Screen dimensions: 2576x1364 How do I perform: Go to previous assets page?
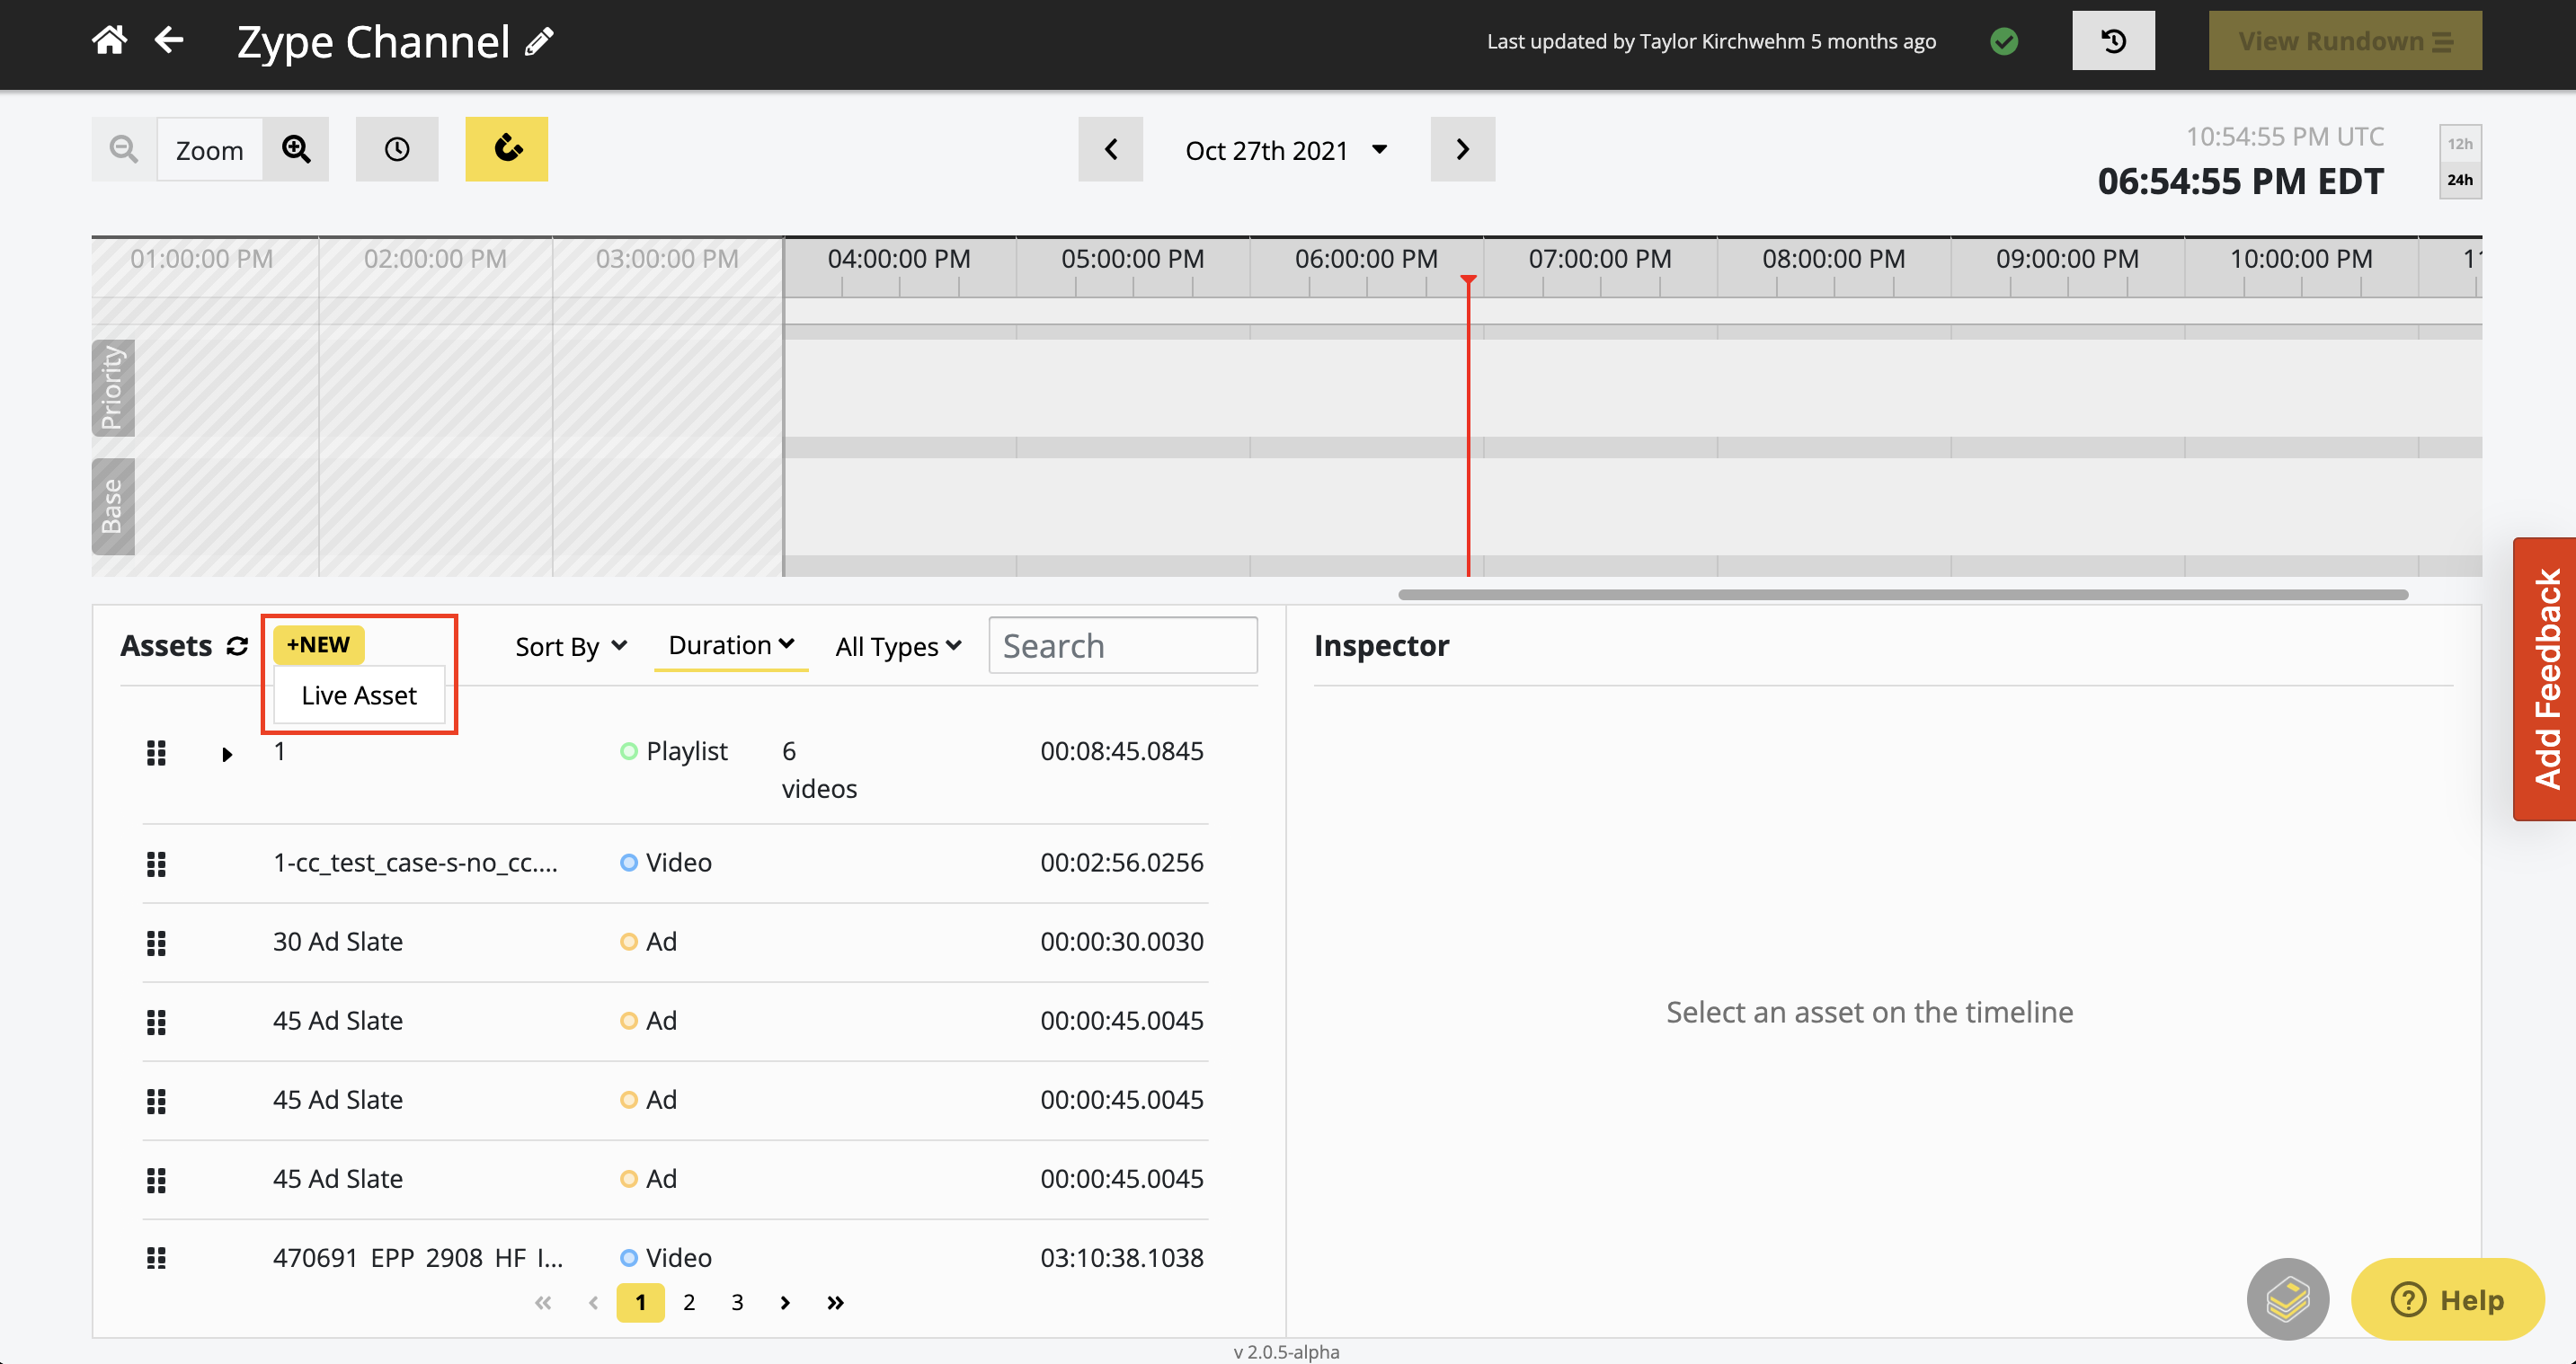594,1302
